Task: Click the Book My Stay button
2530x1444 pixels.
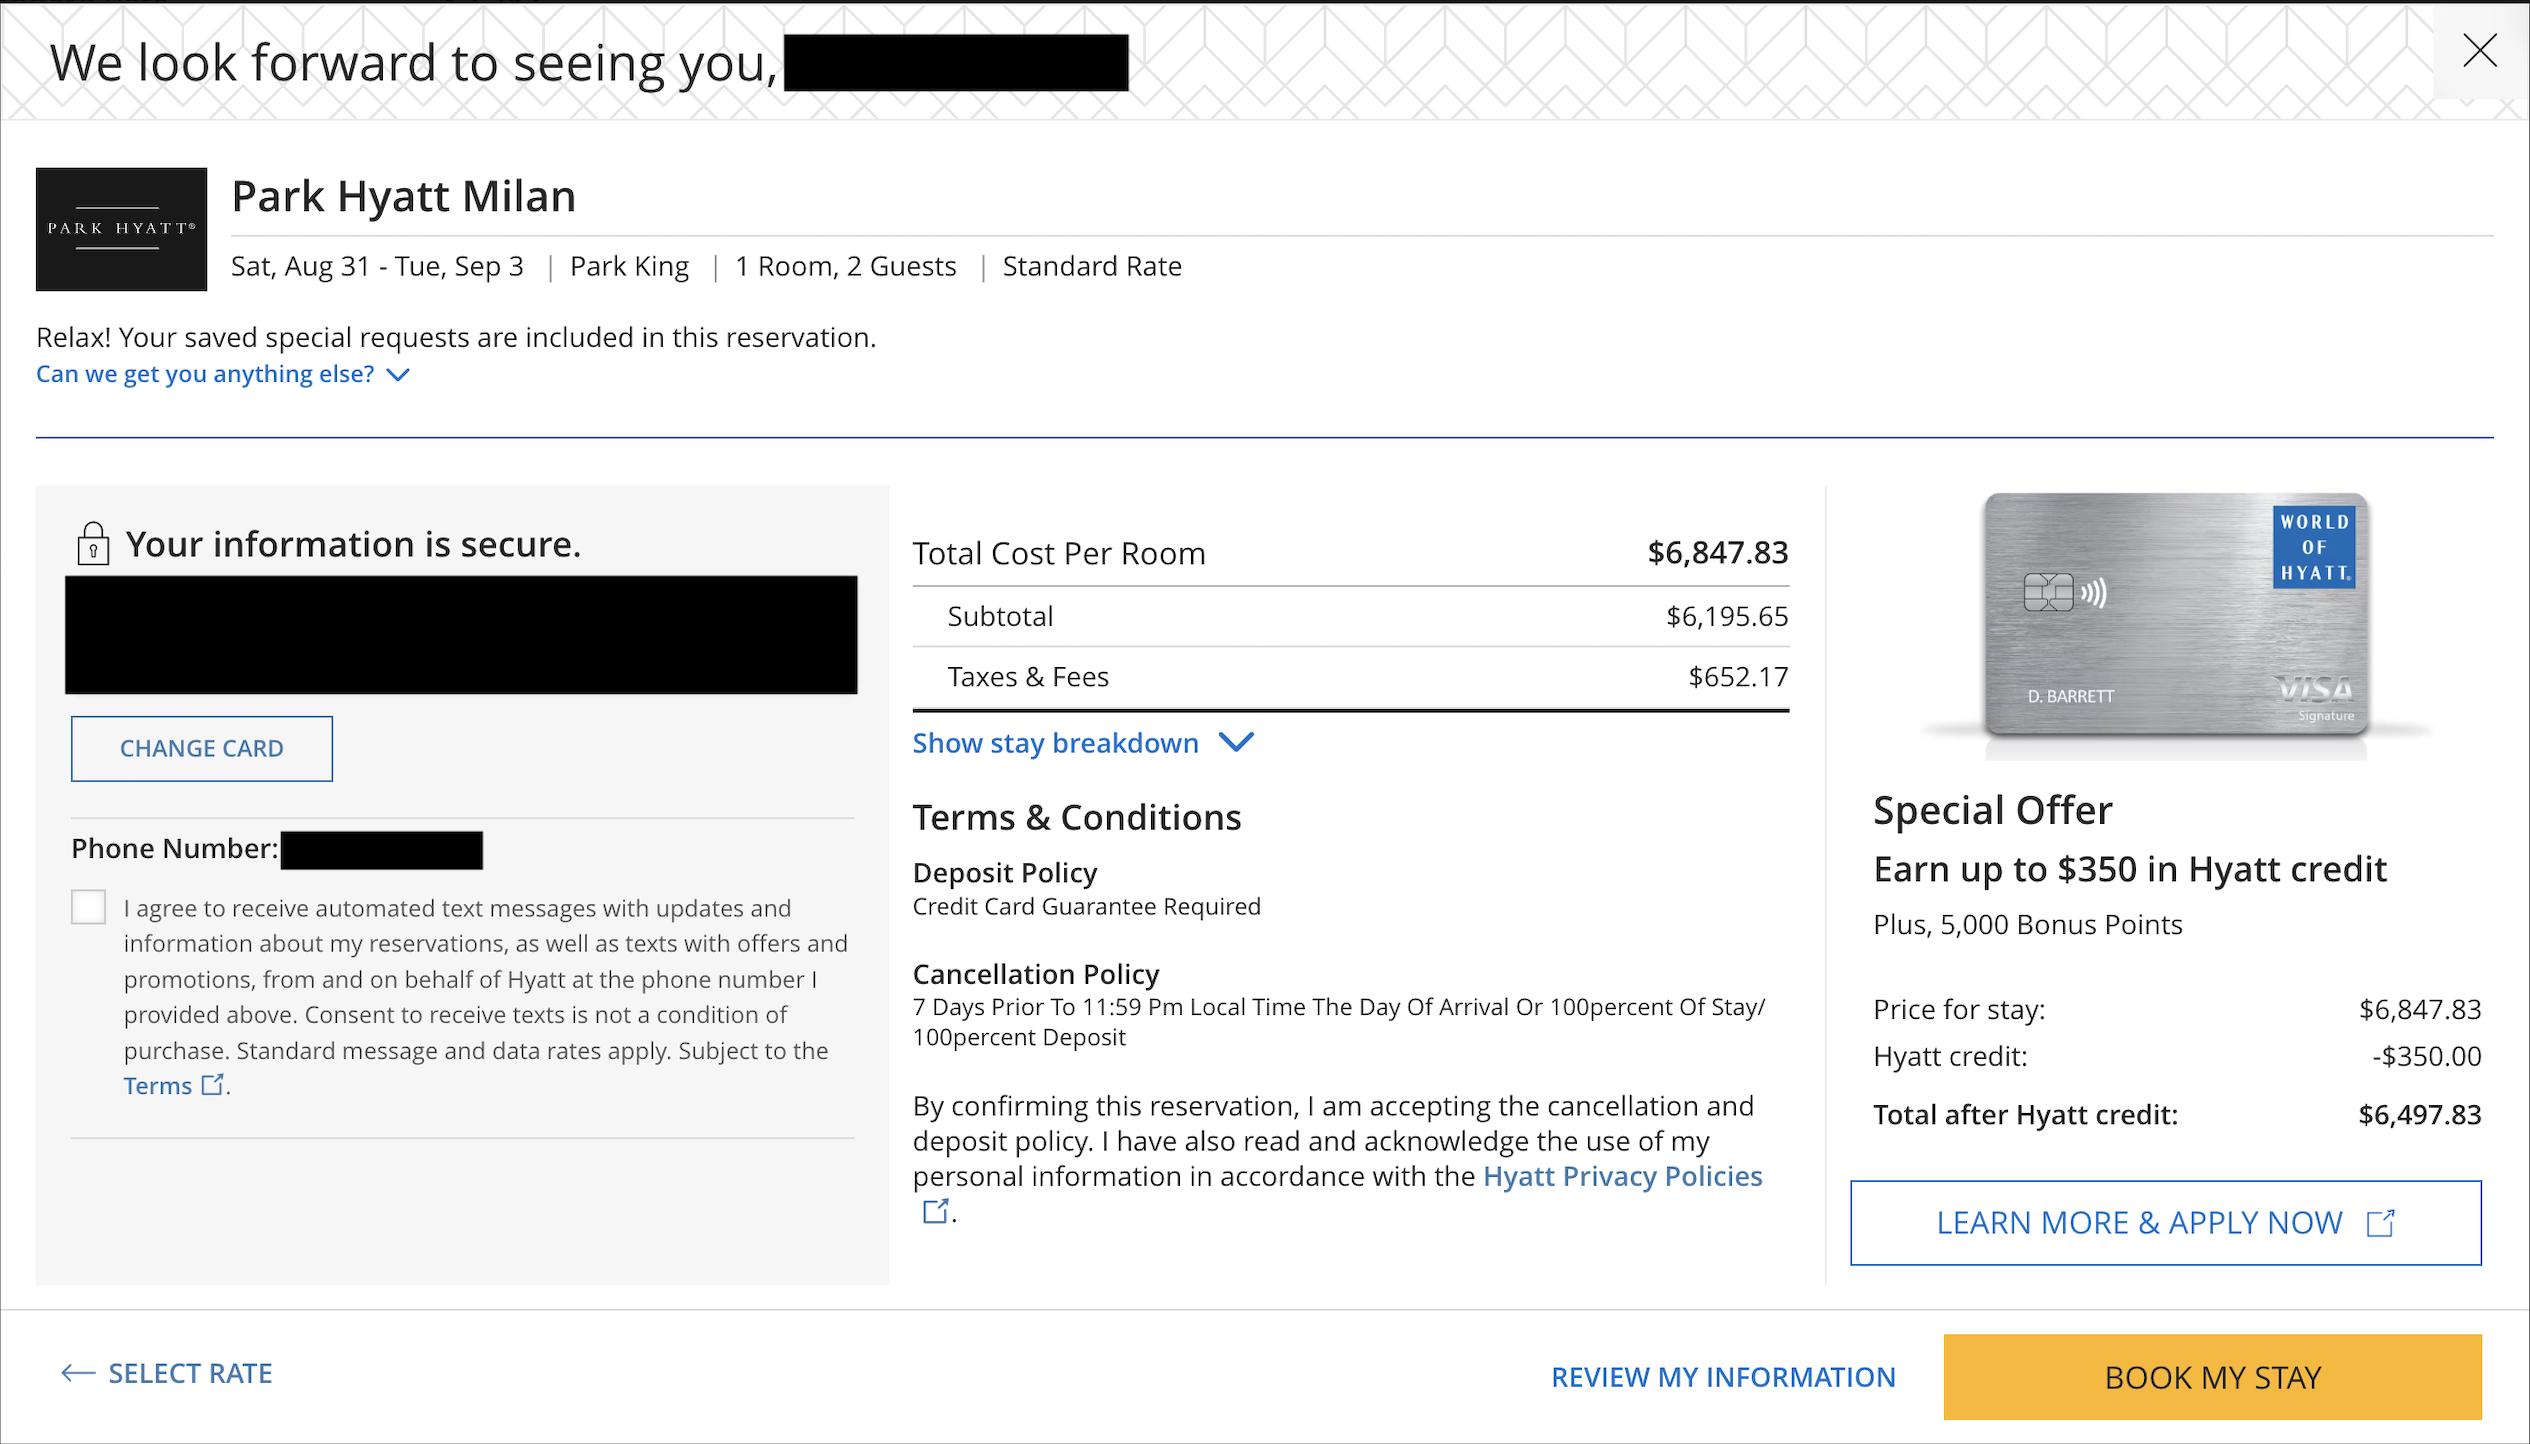Action: click(x=2212, y=1377)
